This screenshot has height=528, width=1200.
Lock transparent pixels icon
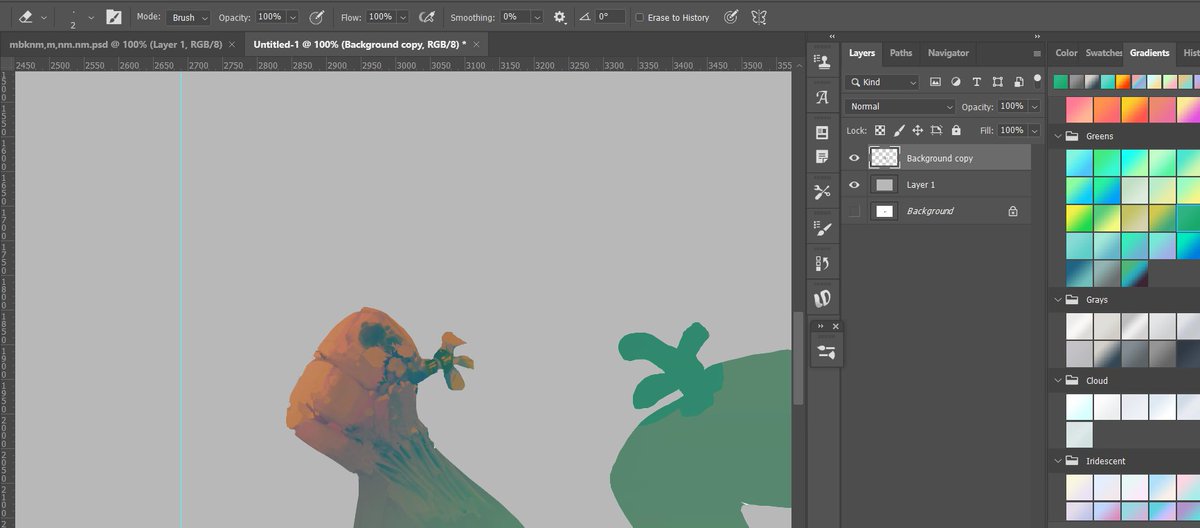[x=880, y=130]
